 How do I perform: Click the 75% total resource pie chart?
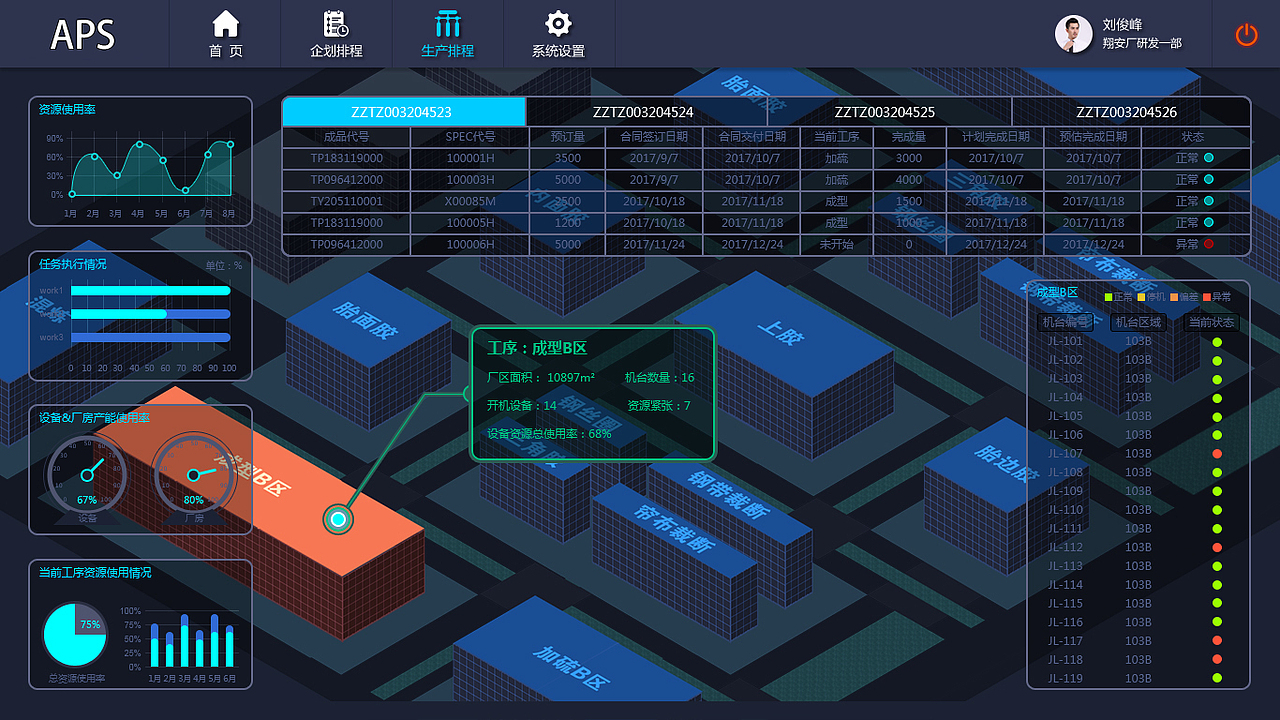click(x=74, y=635)
